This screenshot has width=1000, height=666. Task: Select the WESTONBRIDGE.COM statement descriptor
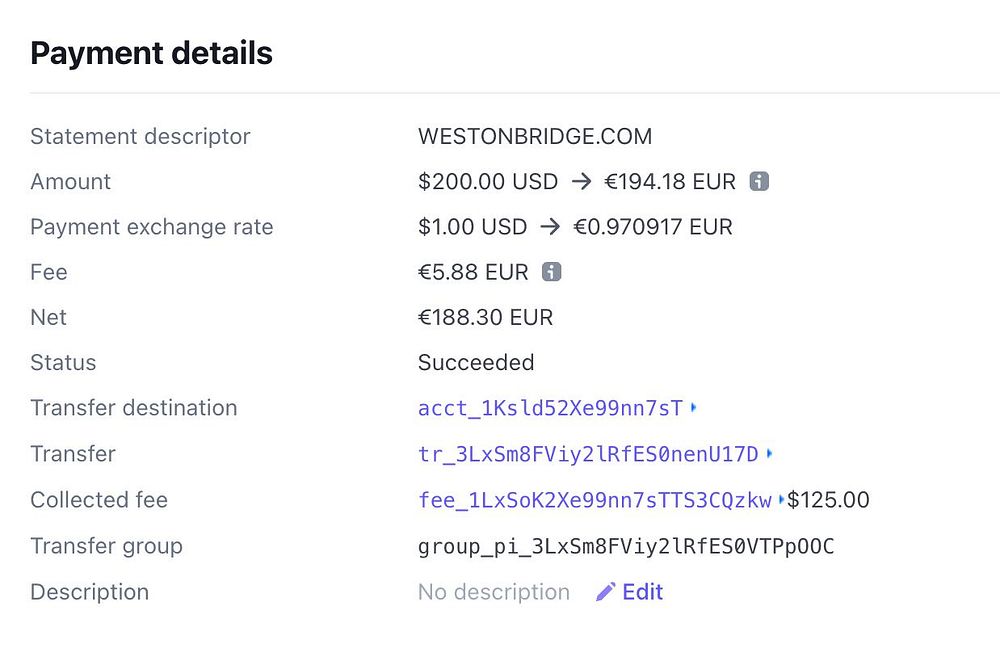click(535, 136)
